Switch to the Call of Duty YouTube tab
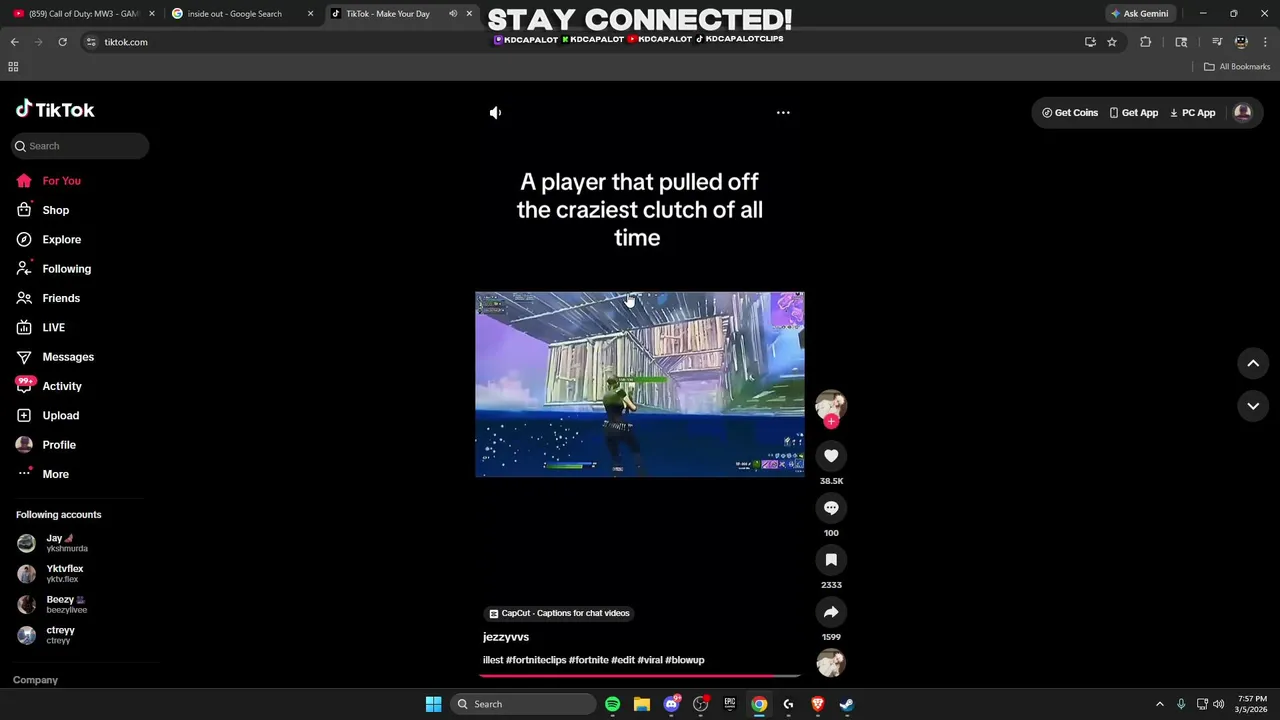Screen dimensions: 1280x720 point(84,14)
